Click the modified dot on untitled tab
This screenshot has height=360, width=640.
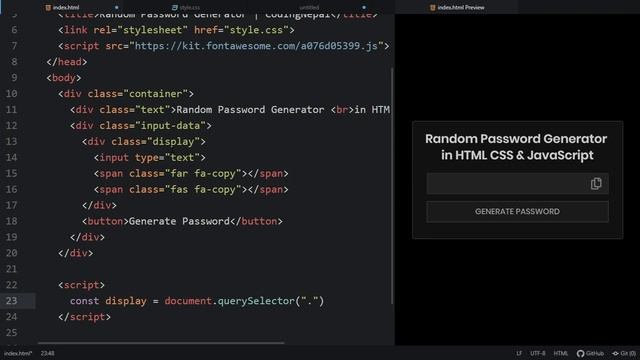pyautogui.click(x=364, y=7)
